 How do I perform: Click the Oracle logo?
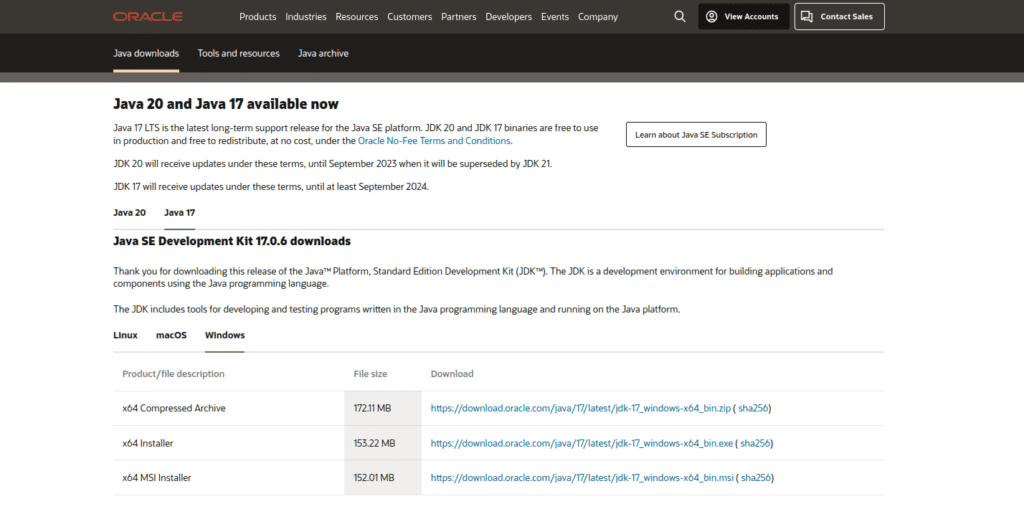point(147,17)
